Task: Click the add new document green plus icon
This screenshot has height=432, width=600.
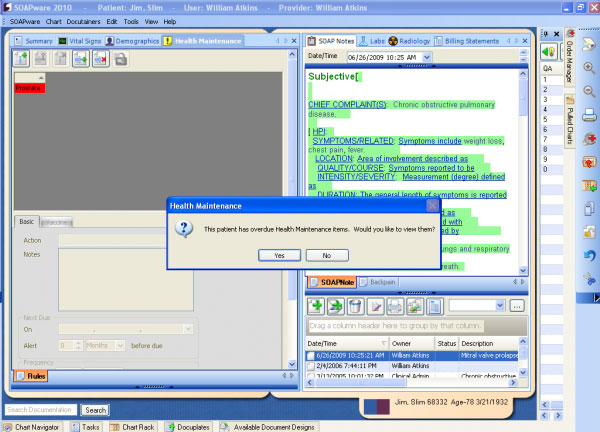Action: pos(316,305)
